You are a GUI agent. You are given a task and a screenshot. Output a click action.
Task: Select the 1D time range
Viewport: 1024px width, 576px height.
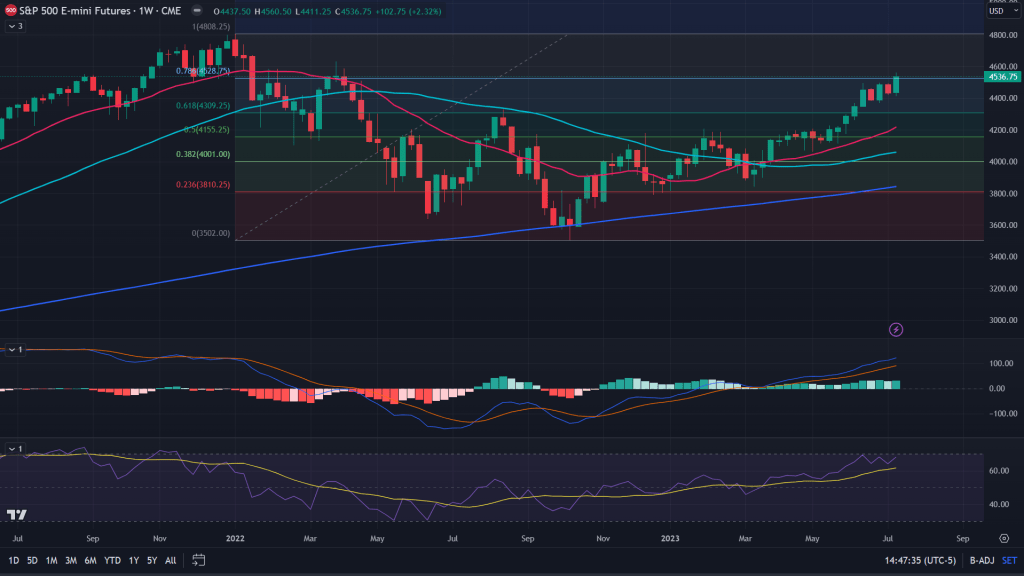[14, 560]
